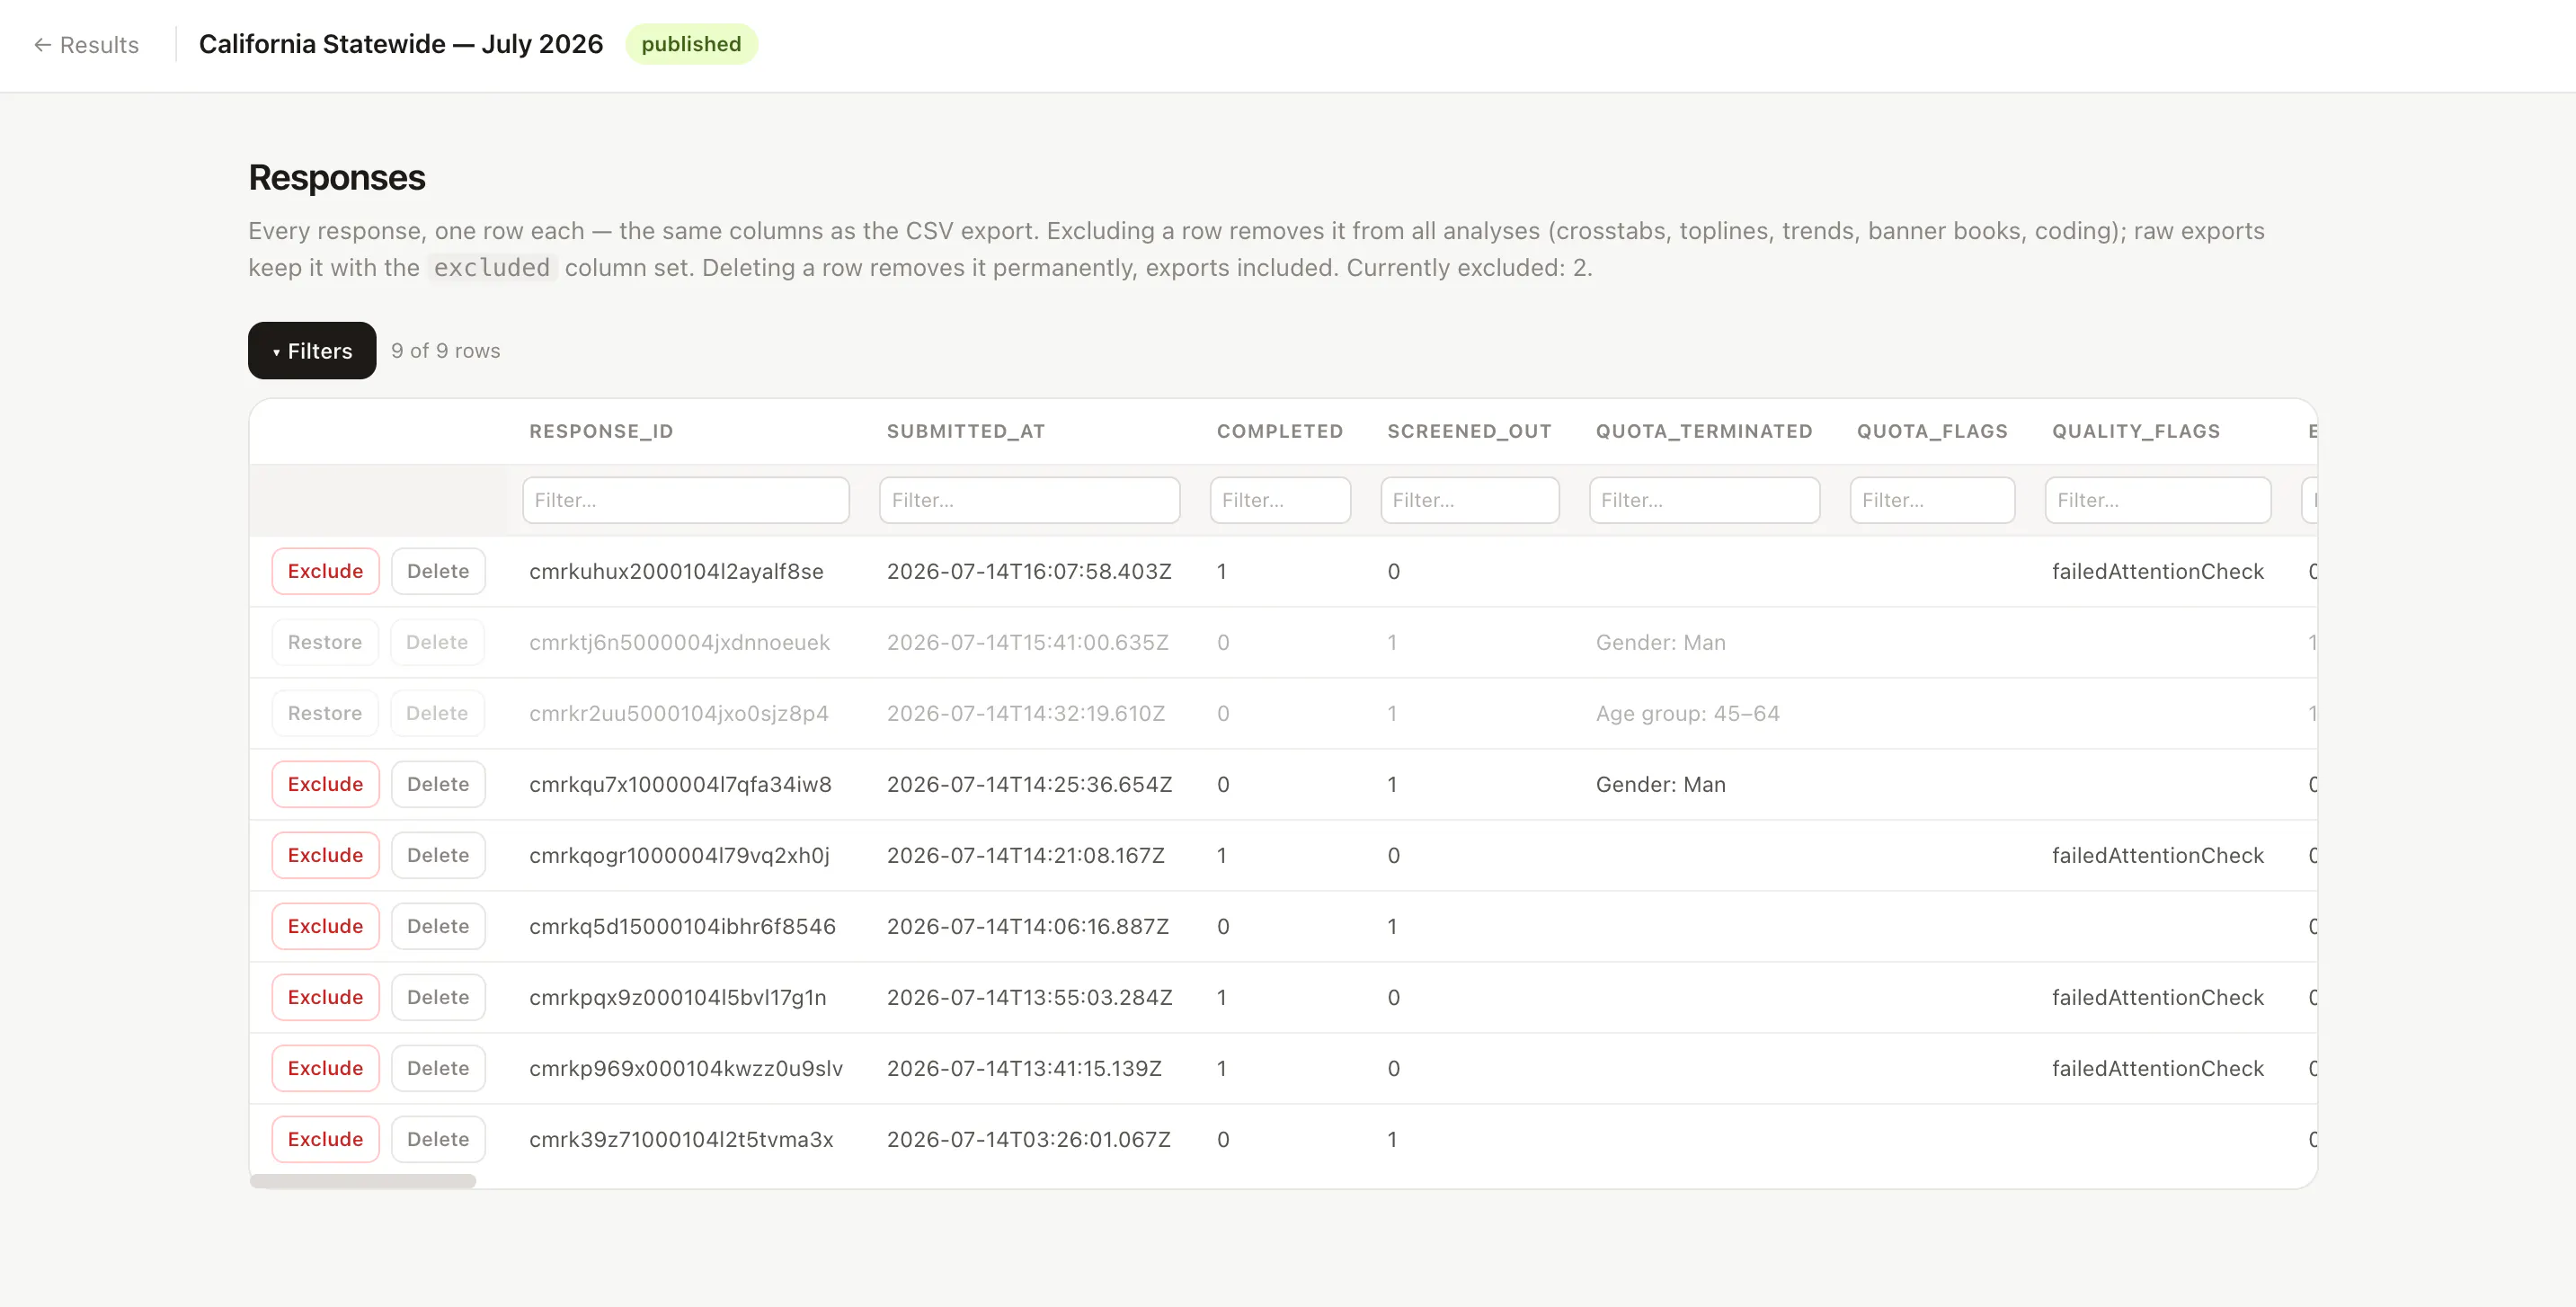Click 'Gender: Man' in cmrkqu7x row
Screen dimensions: 2576x1307
tap(1660, 784)
